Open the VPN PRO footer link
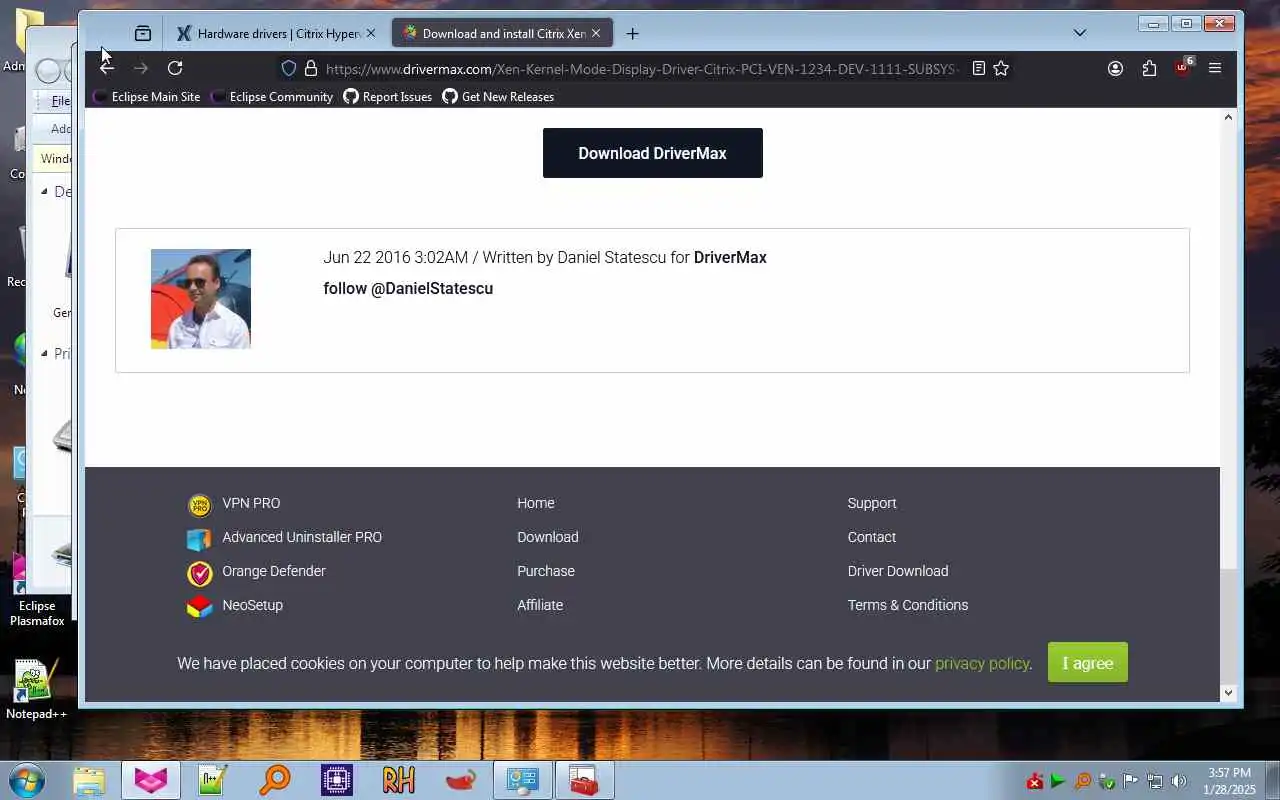This screenshot has height=800, width=1280. pyautogui.click(x=251, y=503)
